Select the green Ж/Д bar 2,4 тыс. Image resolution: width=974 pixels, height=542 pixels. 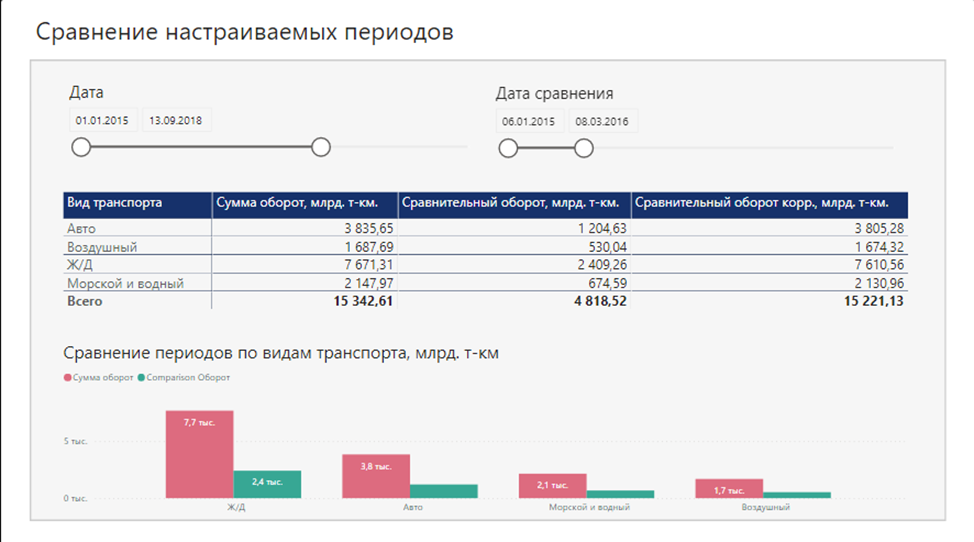(x=267, y=484)
